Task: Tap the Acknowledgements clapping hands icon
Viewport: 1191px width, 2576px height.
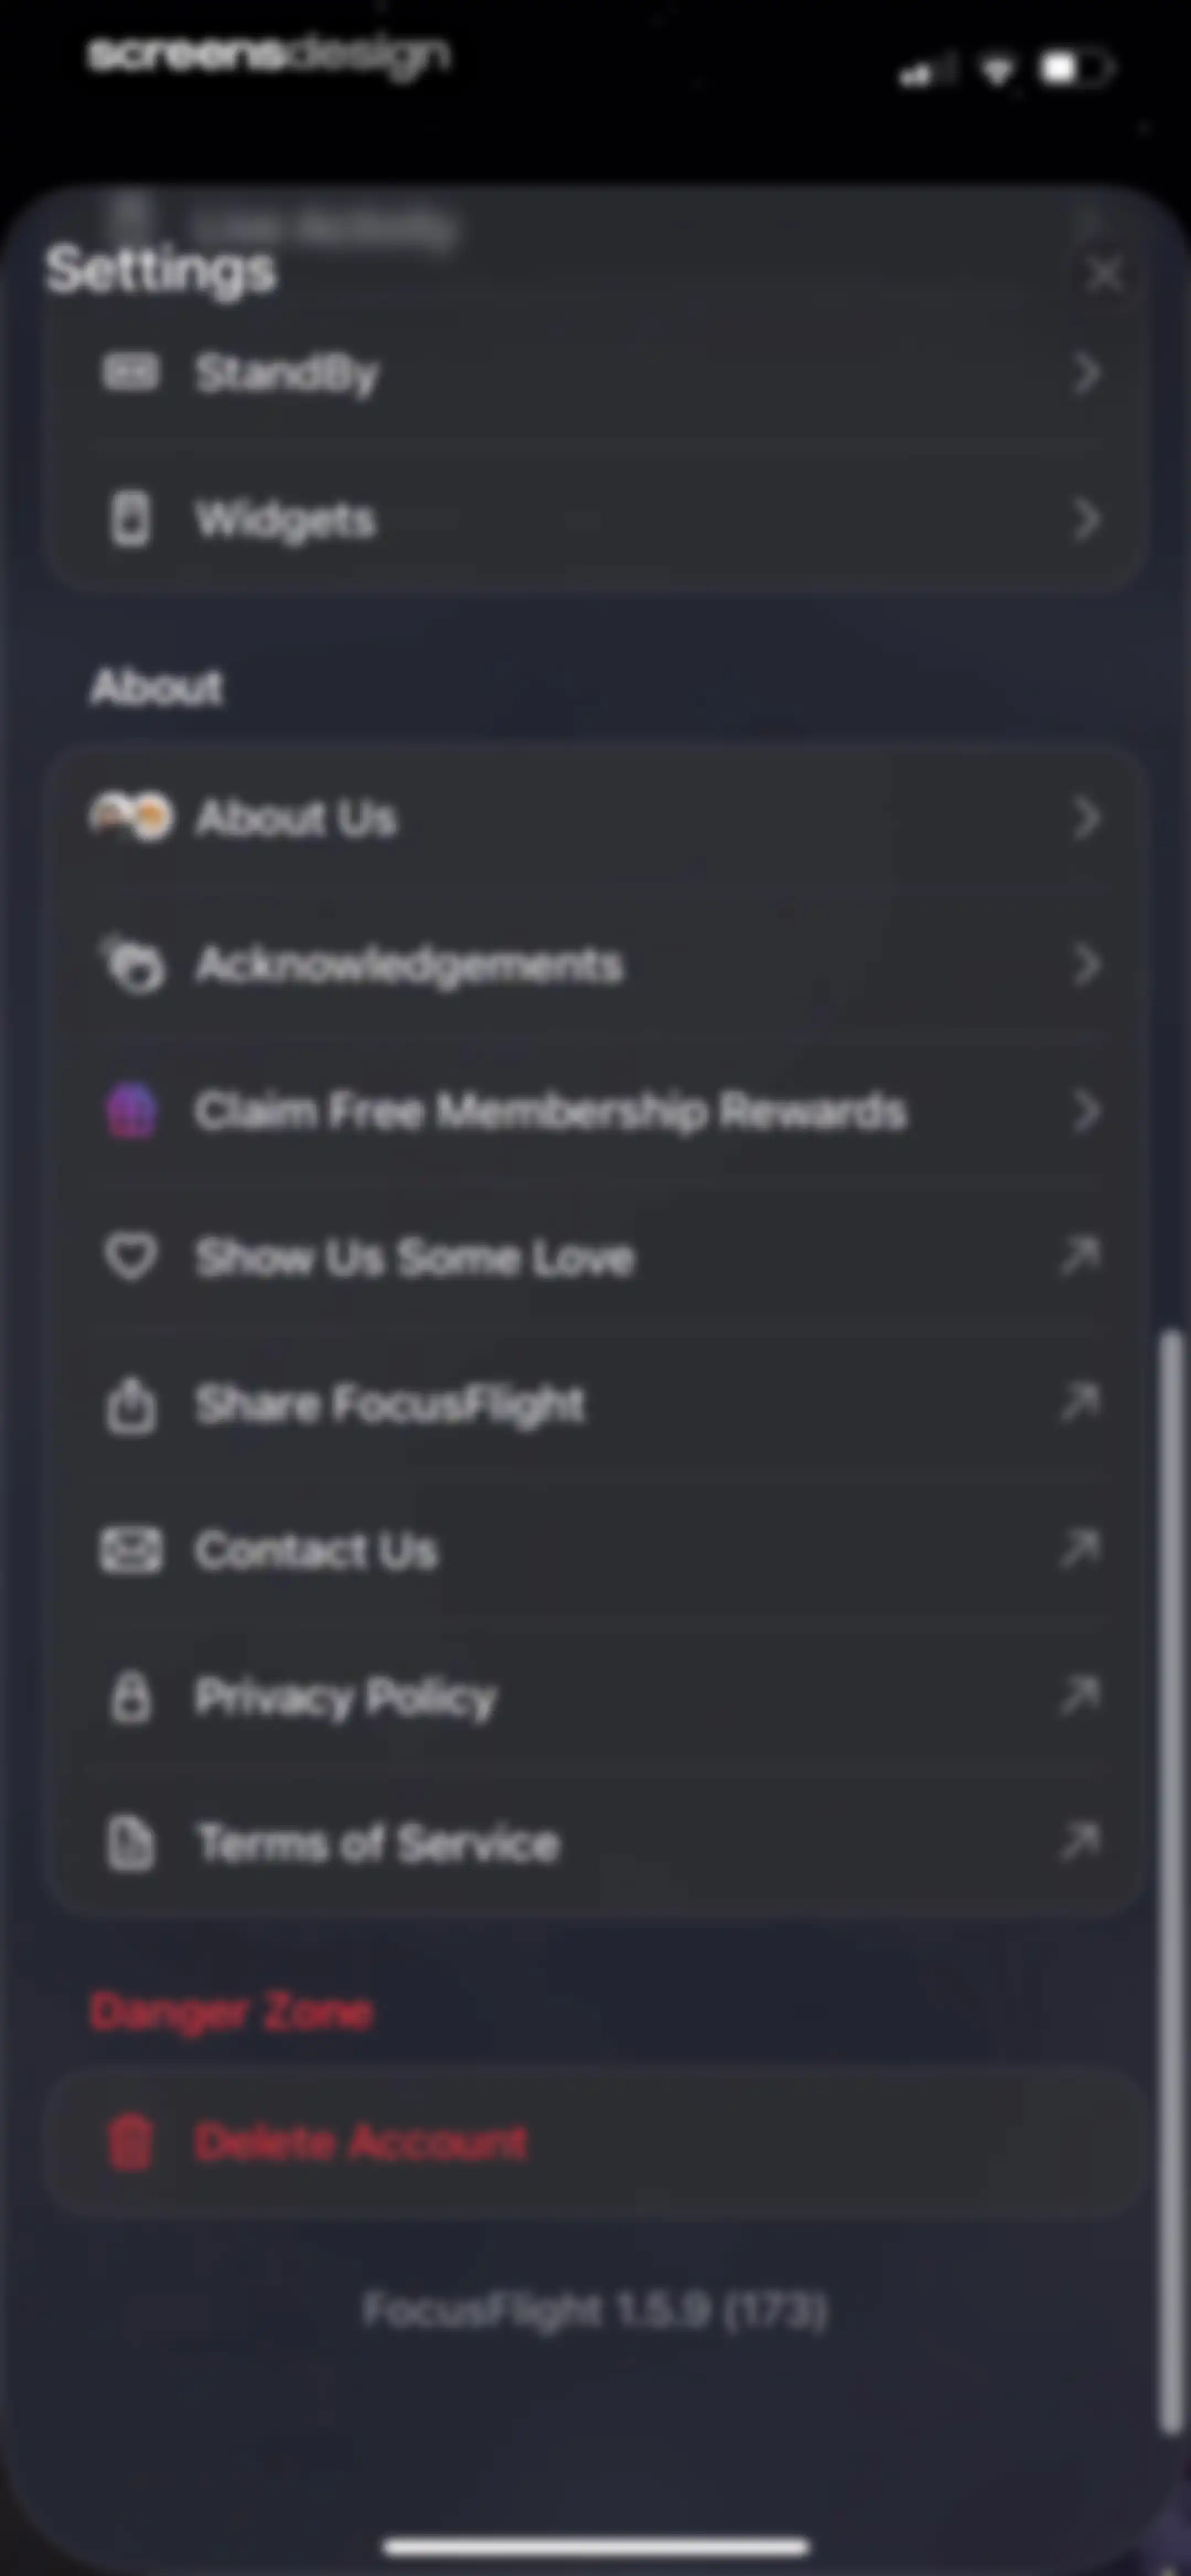Action: pyautogui.click(x=131, y=964)
